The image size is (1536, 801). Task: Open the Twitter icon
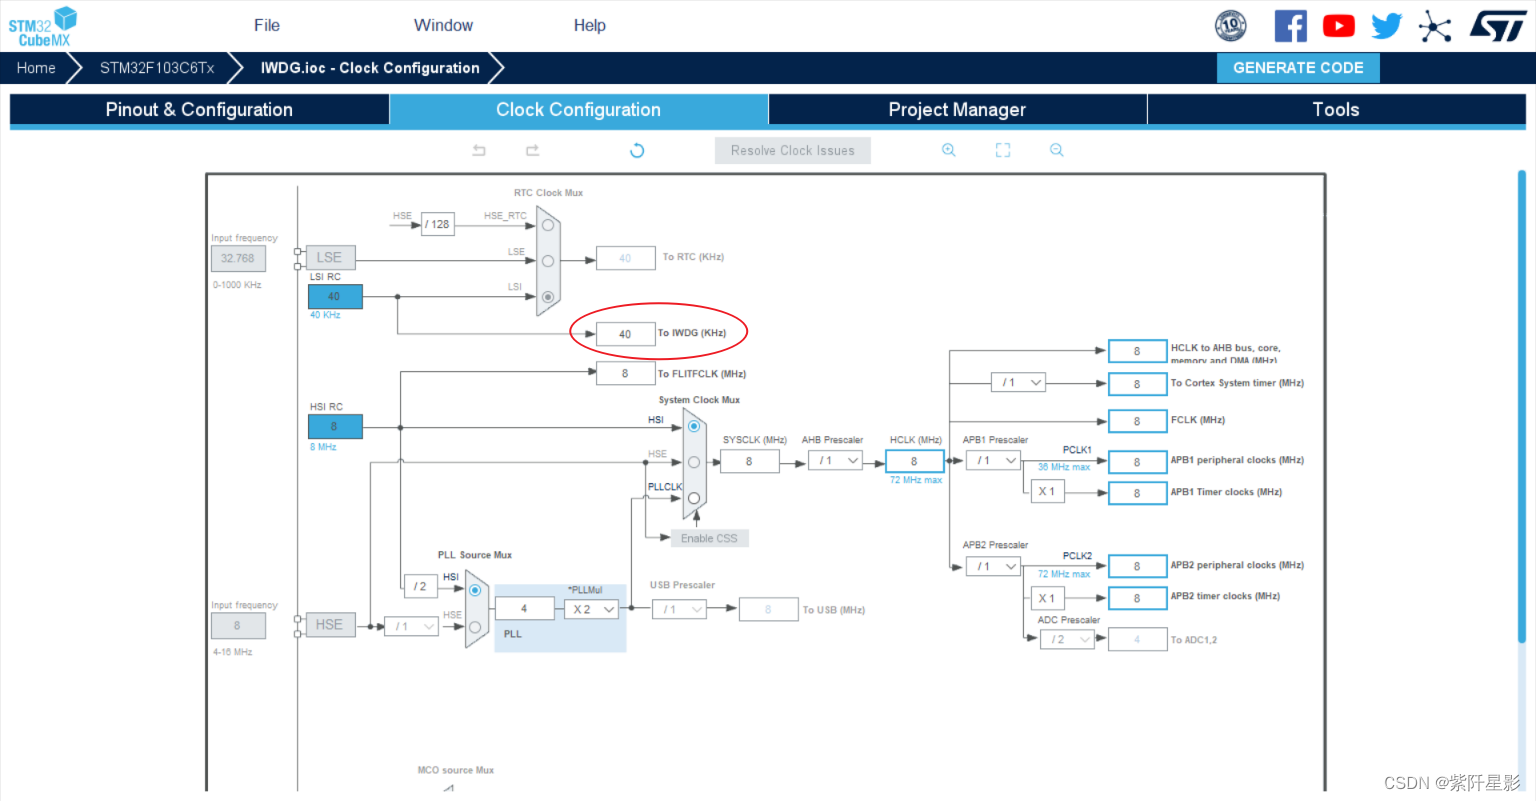(x=1386, y=26)
